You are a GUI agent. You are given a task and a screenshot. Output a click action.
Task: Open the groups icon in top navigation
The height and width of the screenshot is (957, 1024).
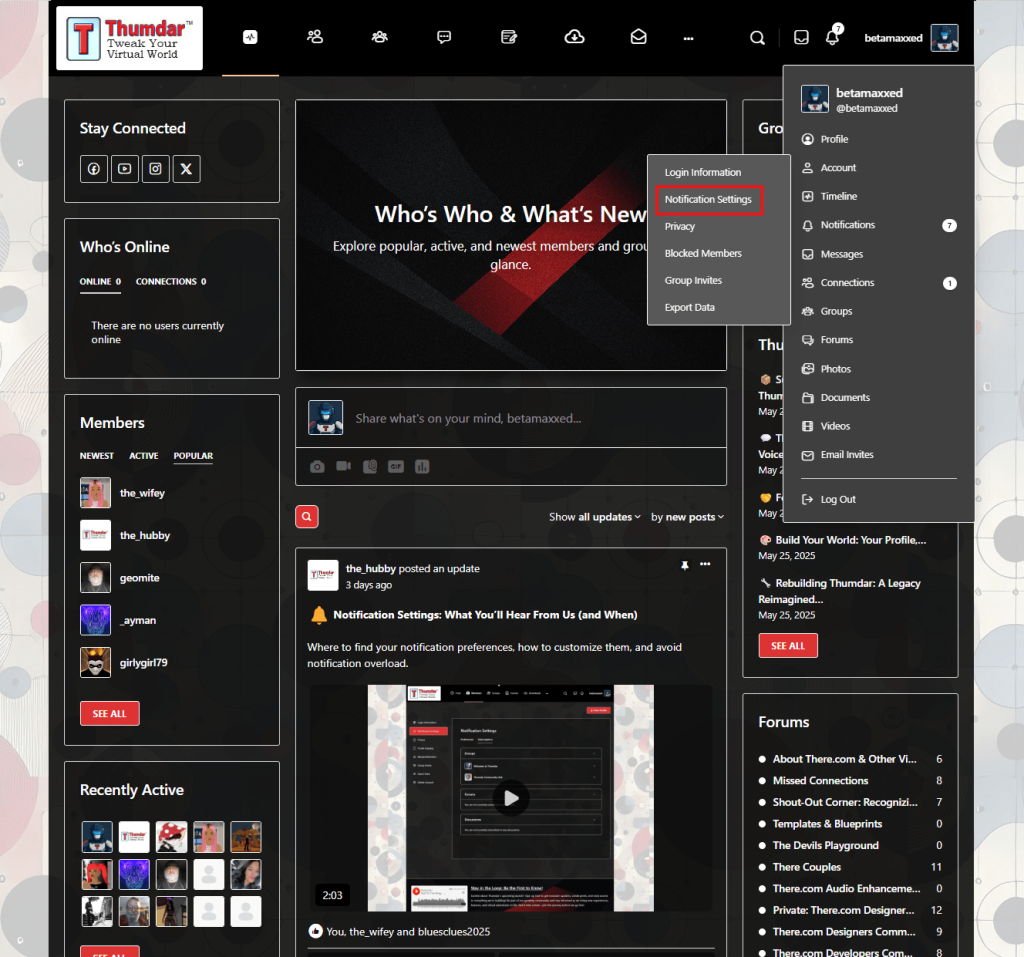(x=379, y=37)
